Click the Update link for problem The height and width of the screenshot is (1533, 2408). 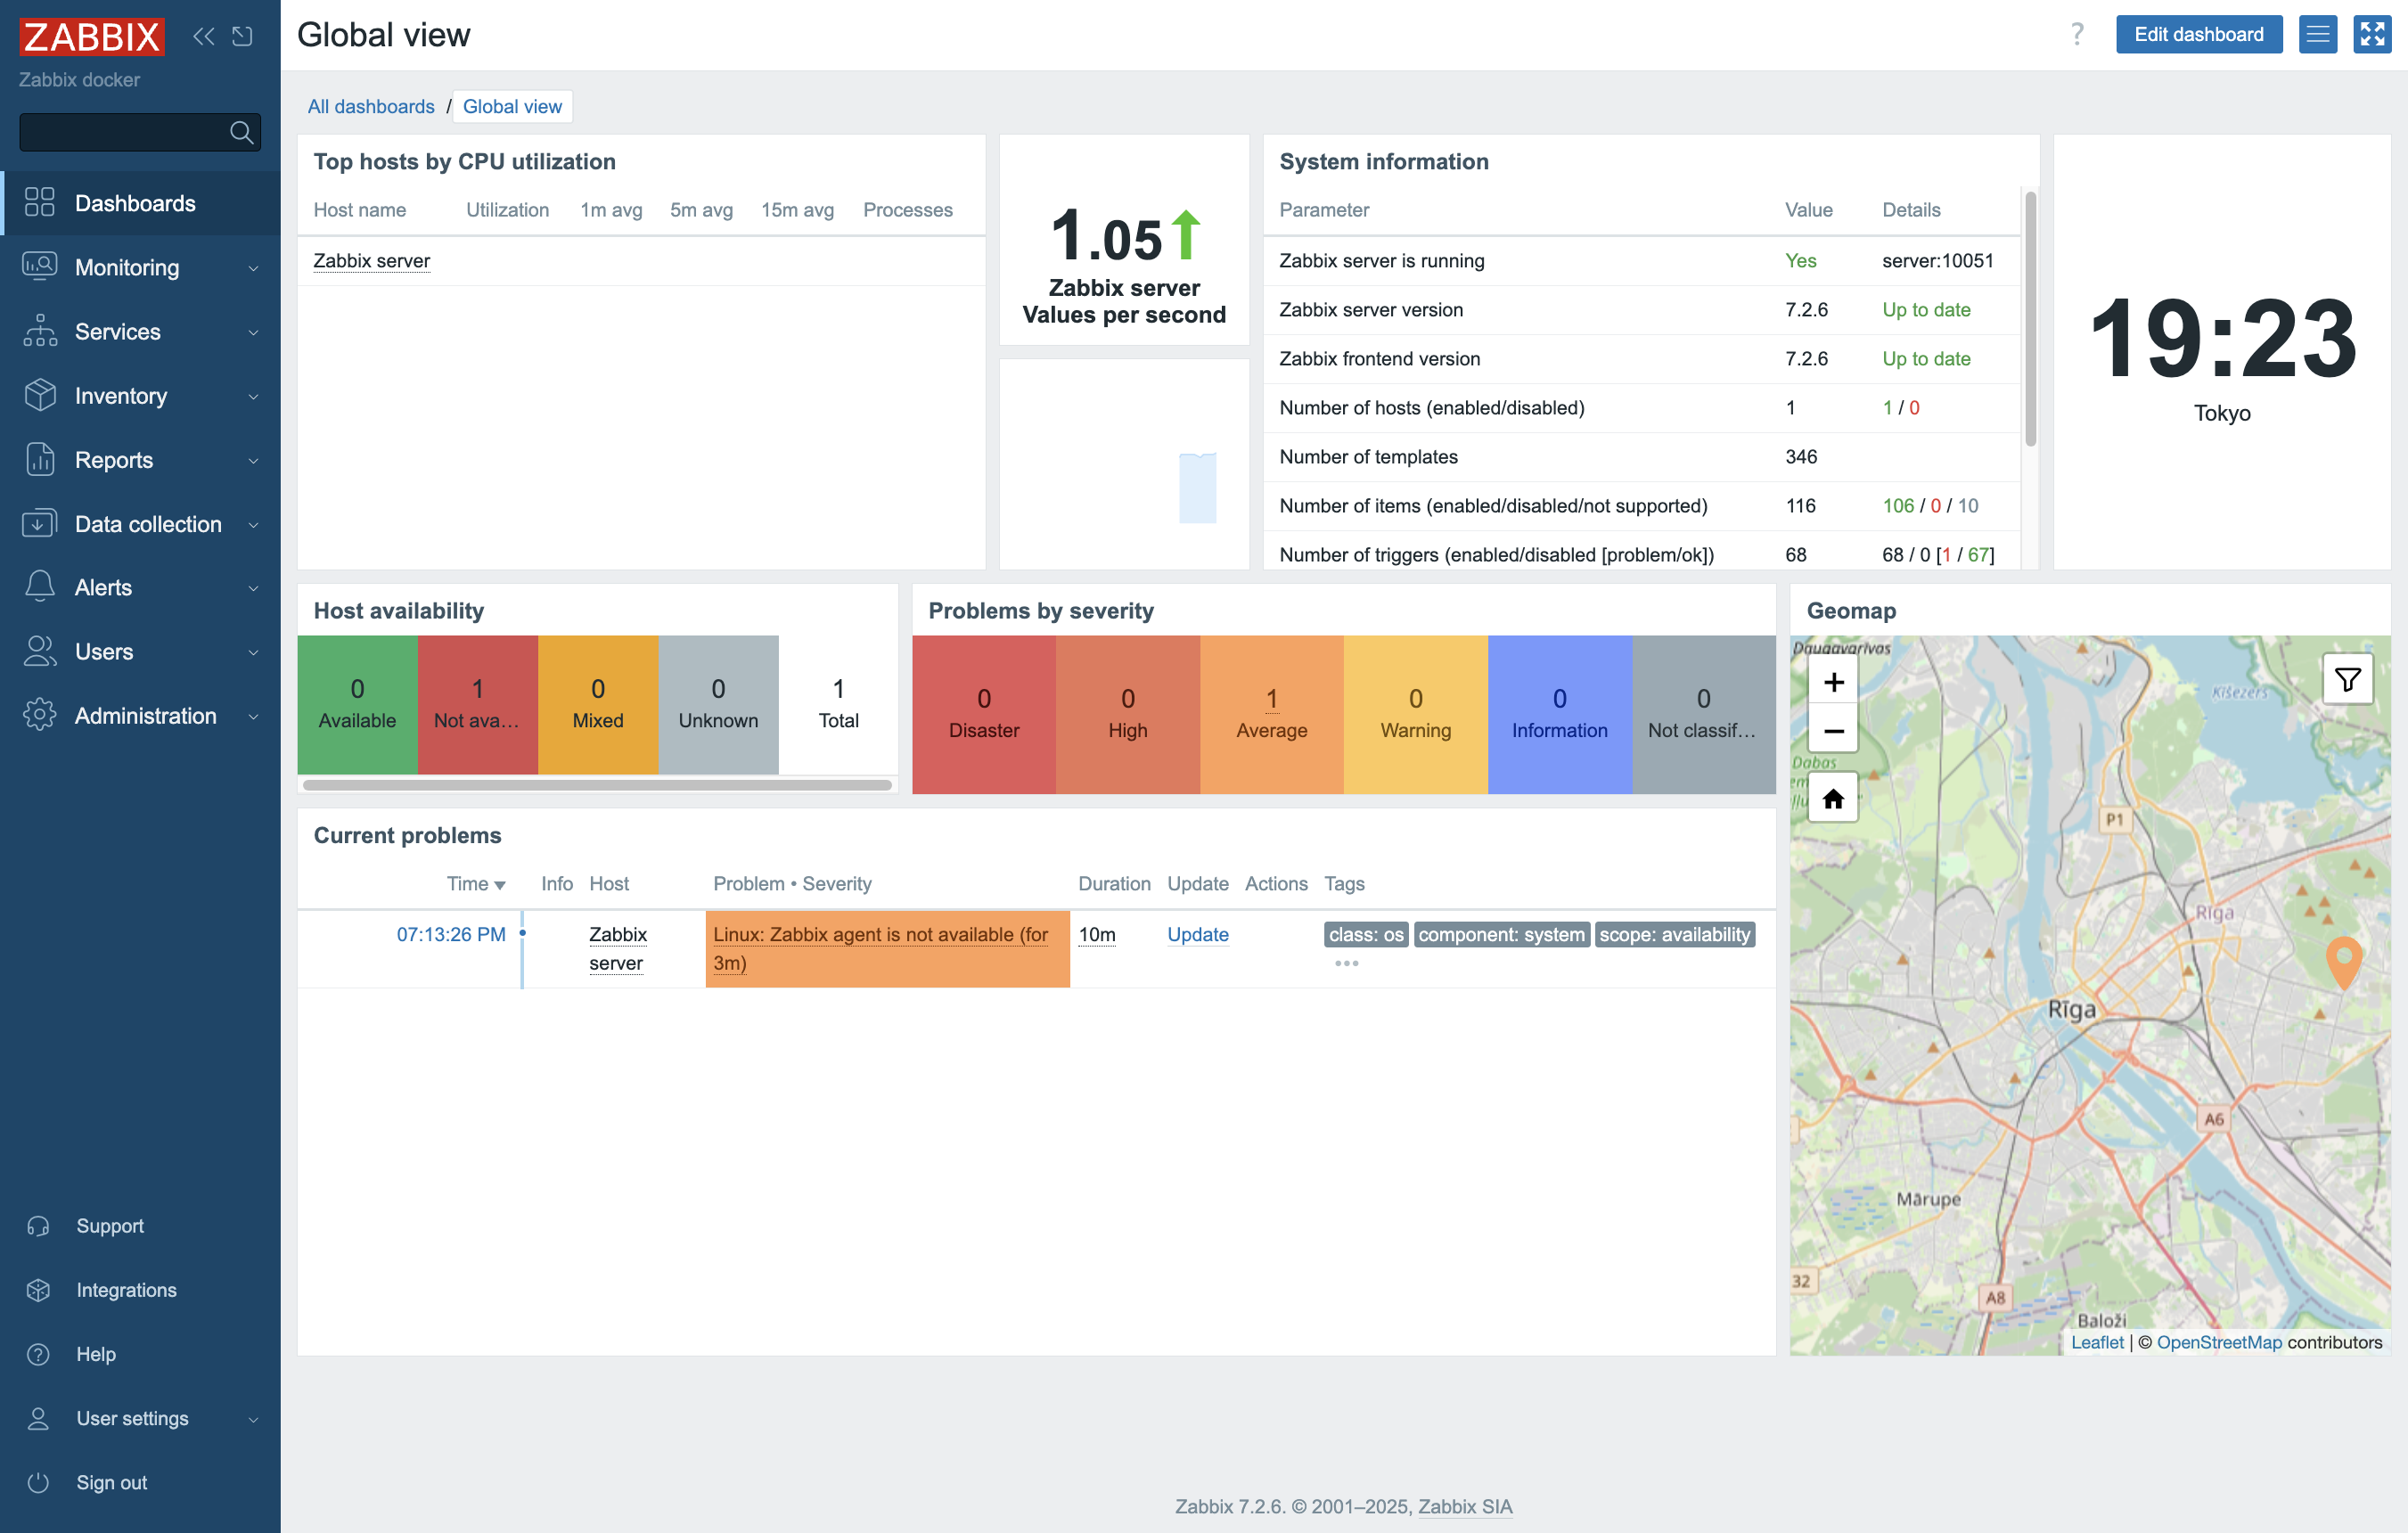tap(1197, 934)
